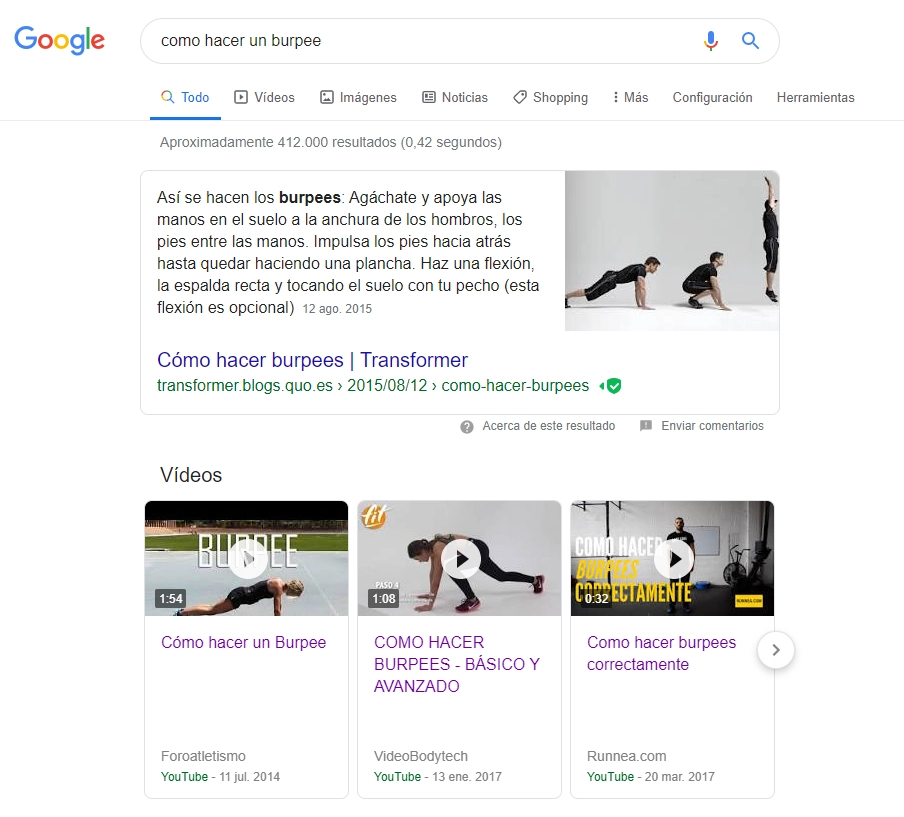Click the 'YouTube - 20 mar. 2017' text
Viewport: 904px width, 817px height.
point(650,777)
